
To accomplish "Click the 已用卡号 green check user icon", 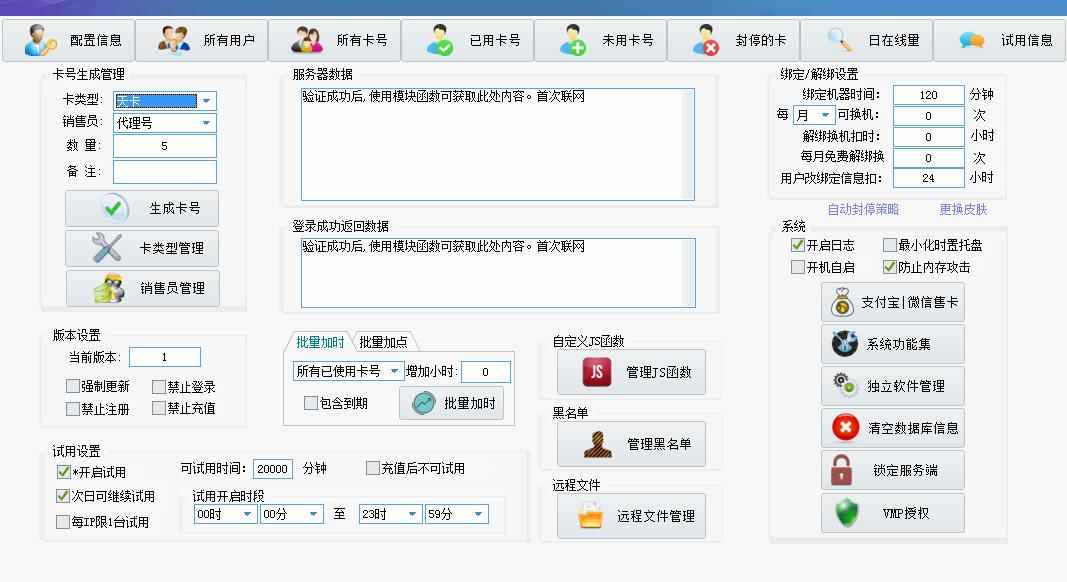I will 440,39.
